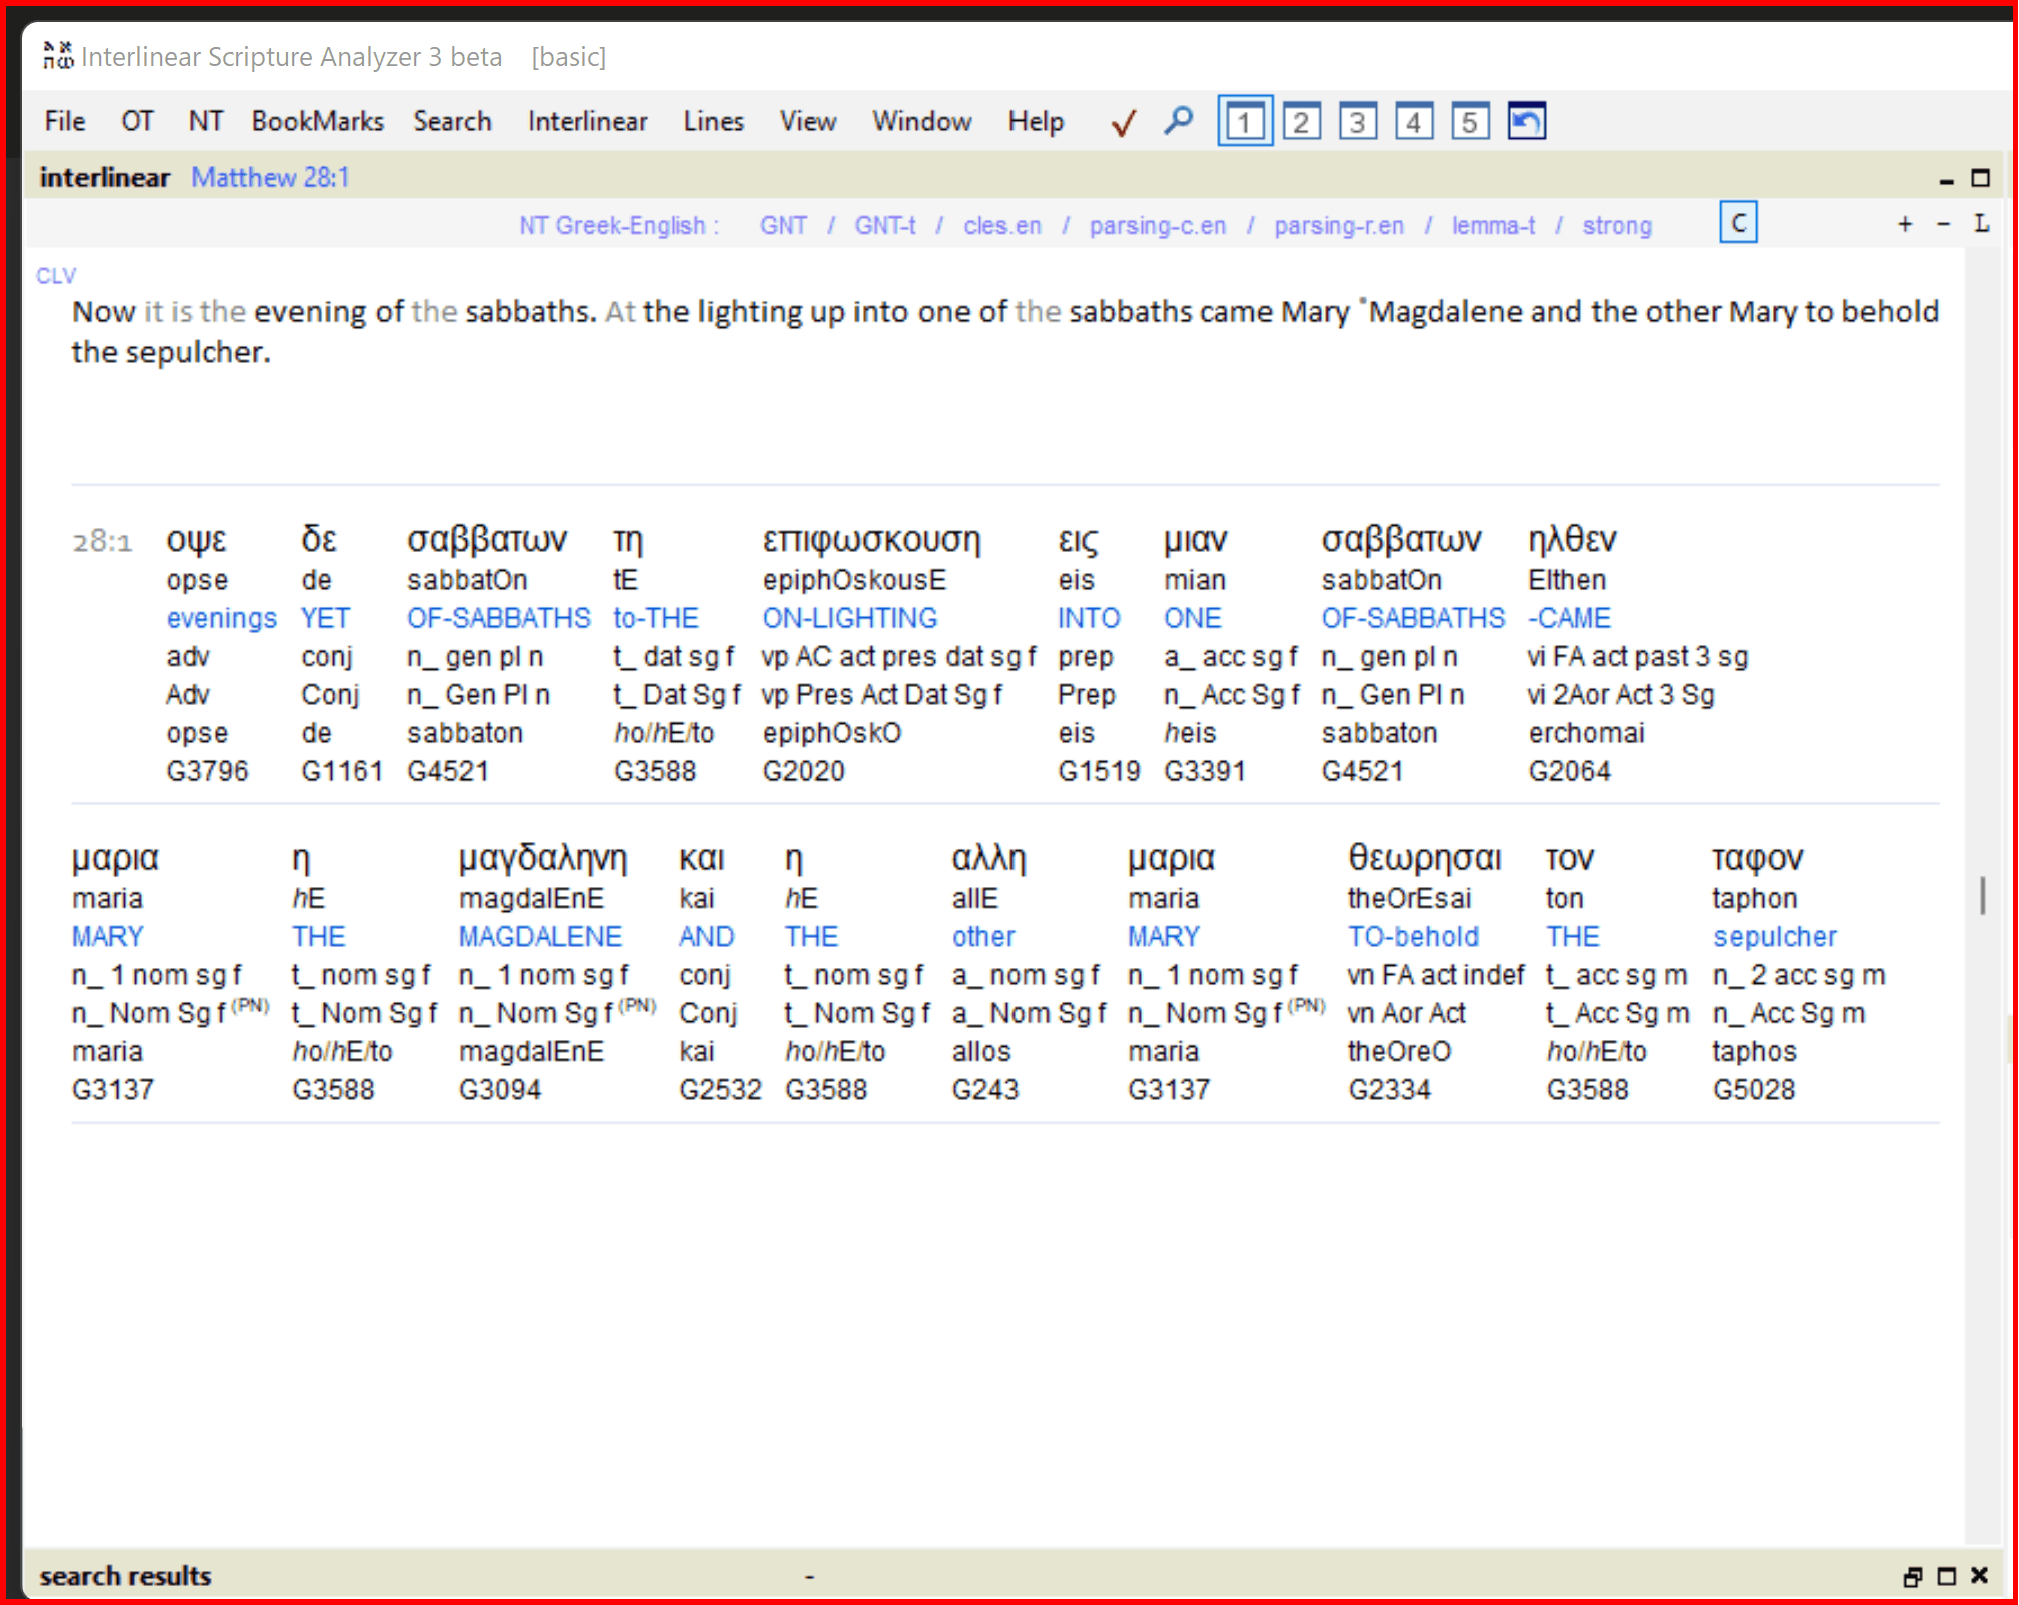Screen dimensions: 2019x1605
Task: Click the NT Greek-English link
Action: click(618, 226)
